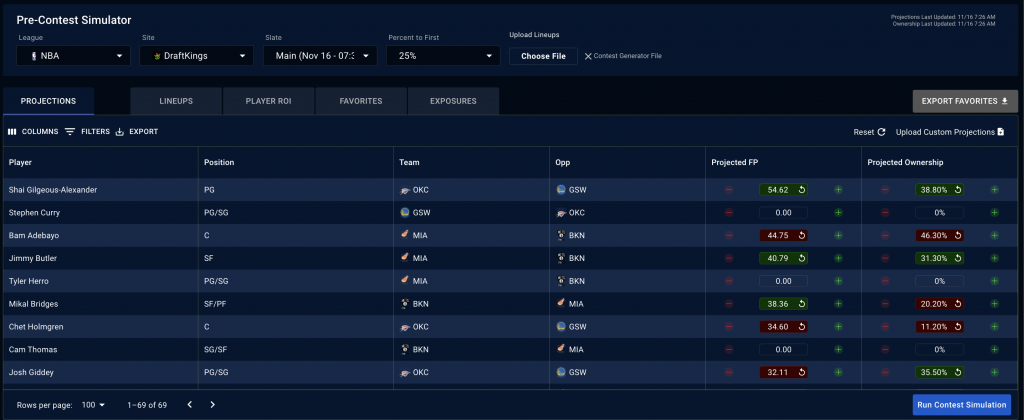Open the Columns selector

33,132
